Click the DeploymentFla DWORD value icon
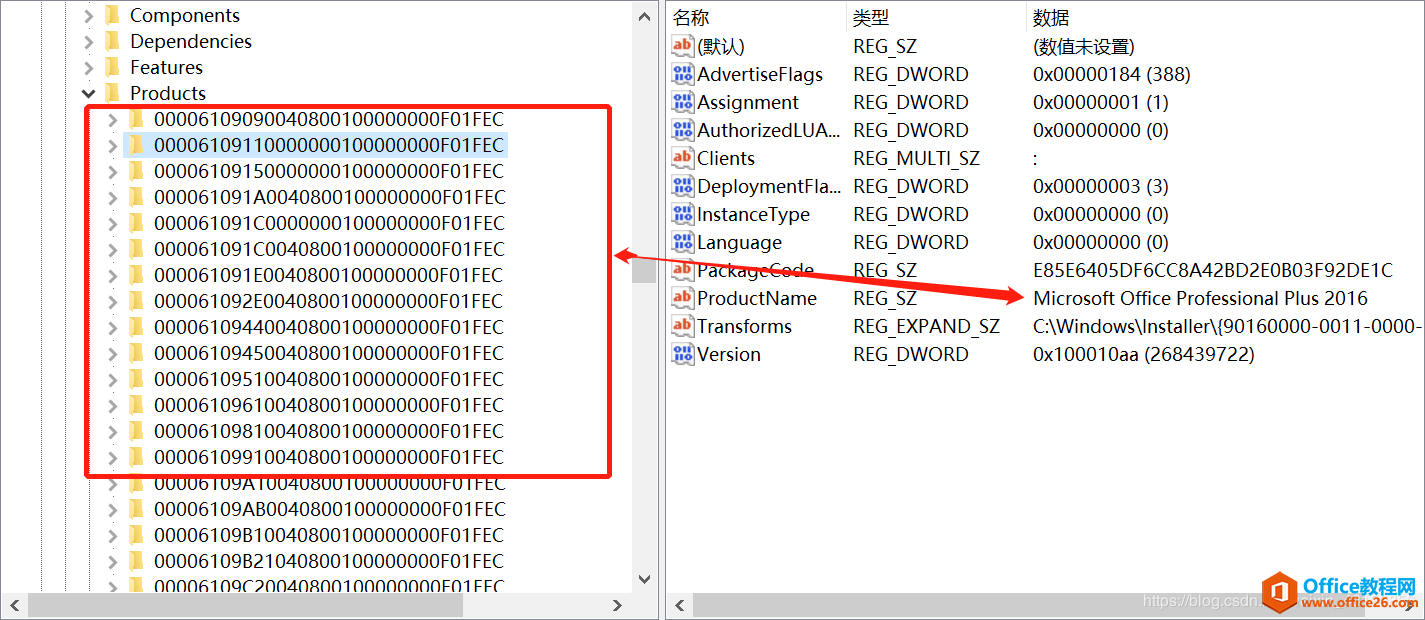The width and height of the screenshot is (1425, 620). [x=683, y=186]
